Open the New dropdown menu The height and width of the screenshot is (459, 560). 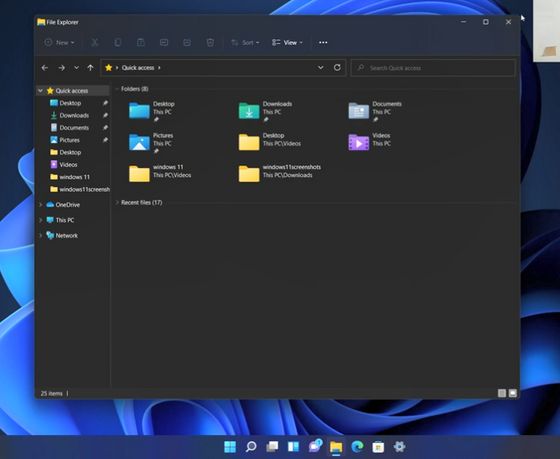(x=59, y=43)
